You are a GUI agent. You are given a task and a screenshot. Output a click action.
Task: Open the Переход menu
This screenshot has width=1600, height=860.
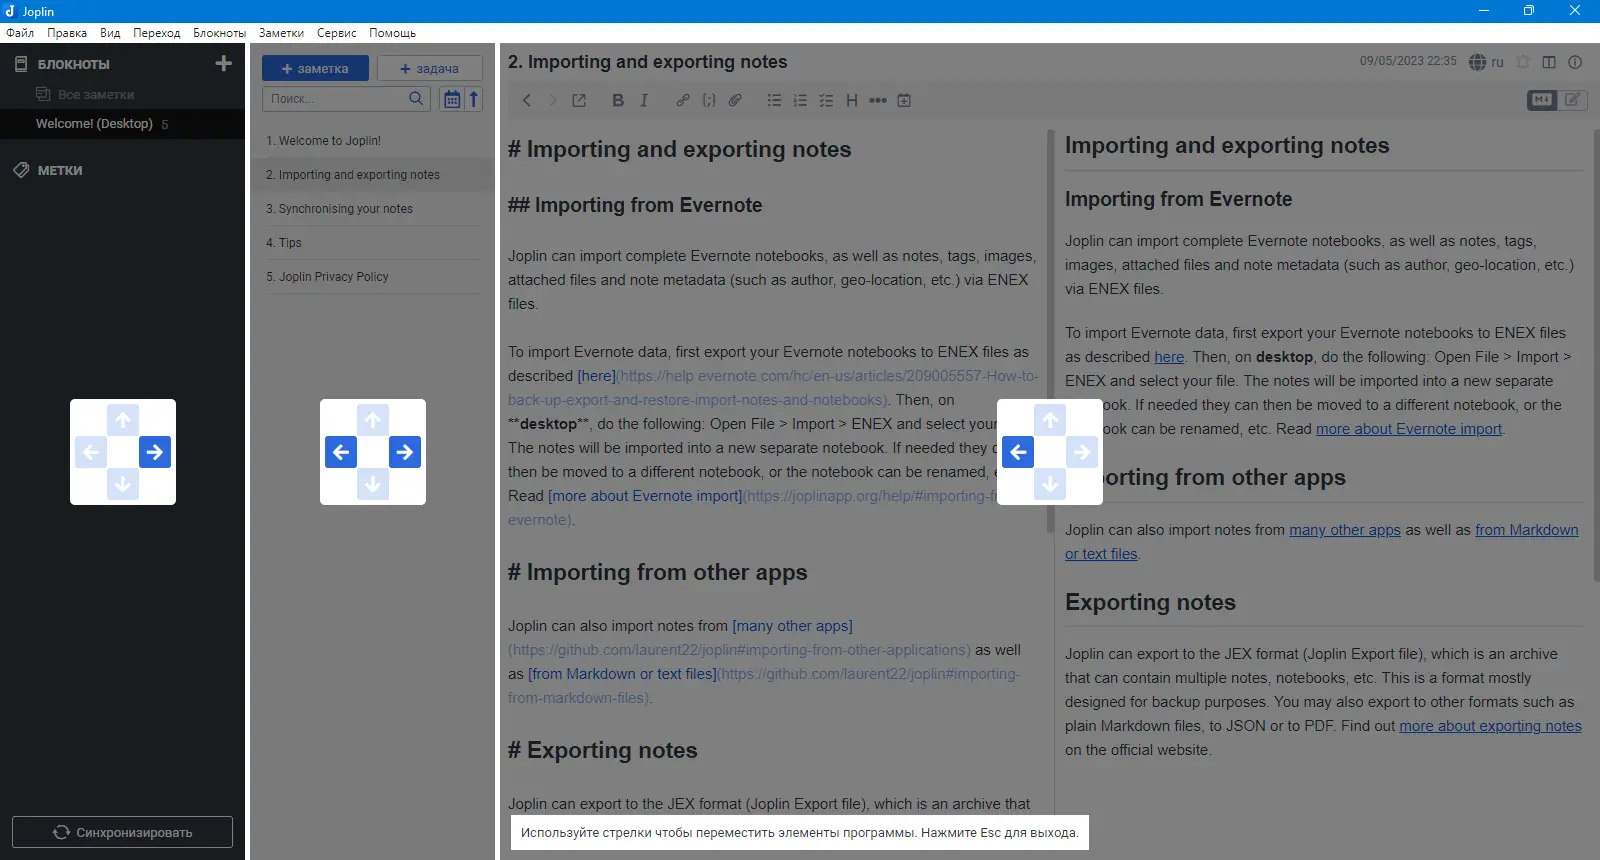click(x=157, y=33)
